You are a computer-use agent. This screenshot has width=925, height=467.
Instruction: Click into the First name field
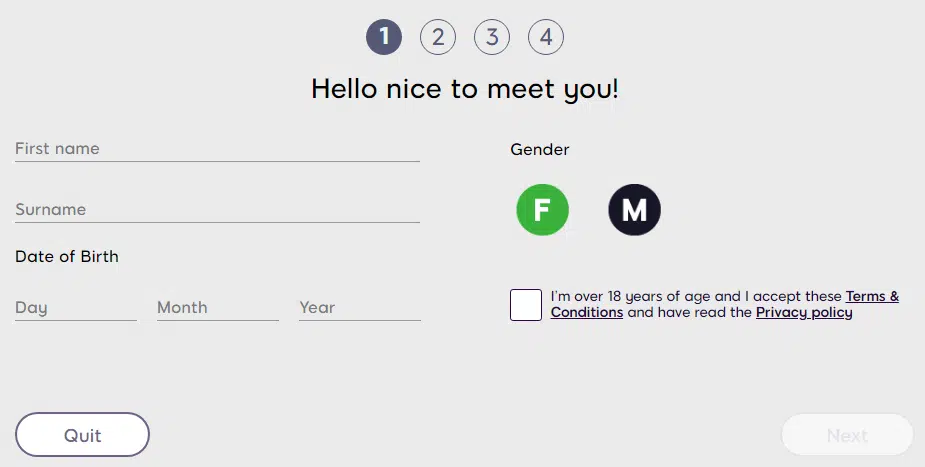217,149
